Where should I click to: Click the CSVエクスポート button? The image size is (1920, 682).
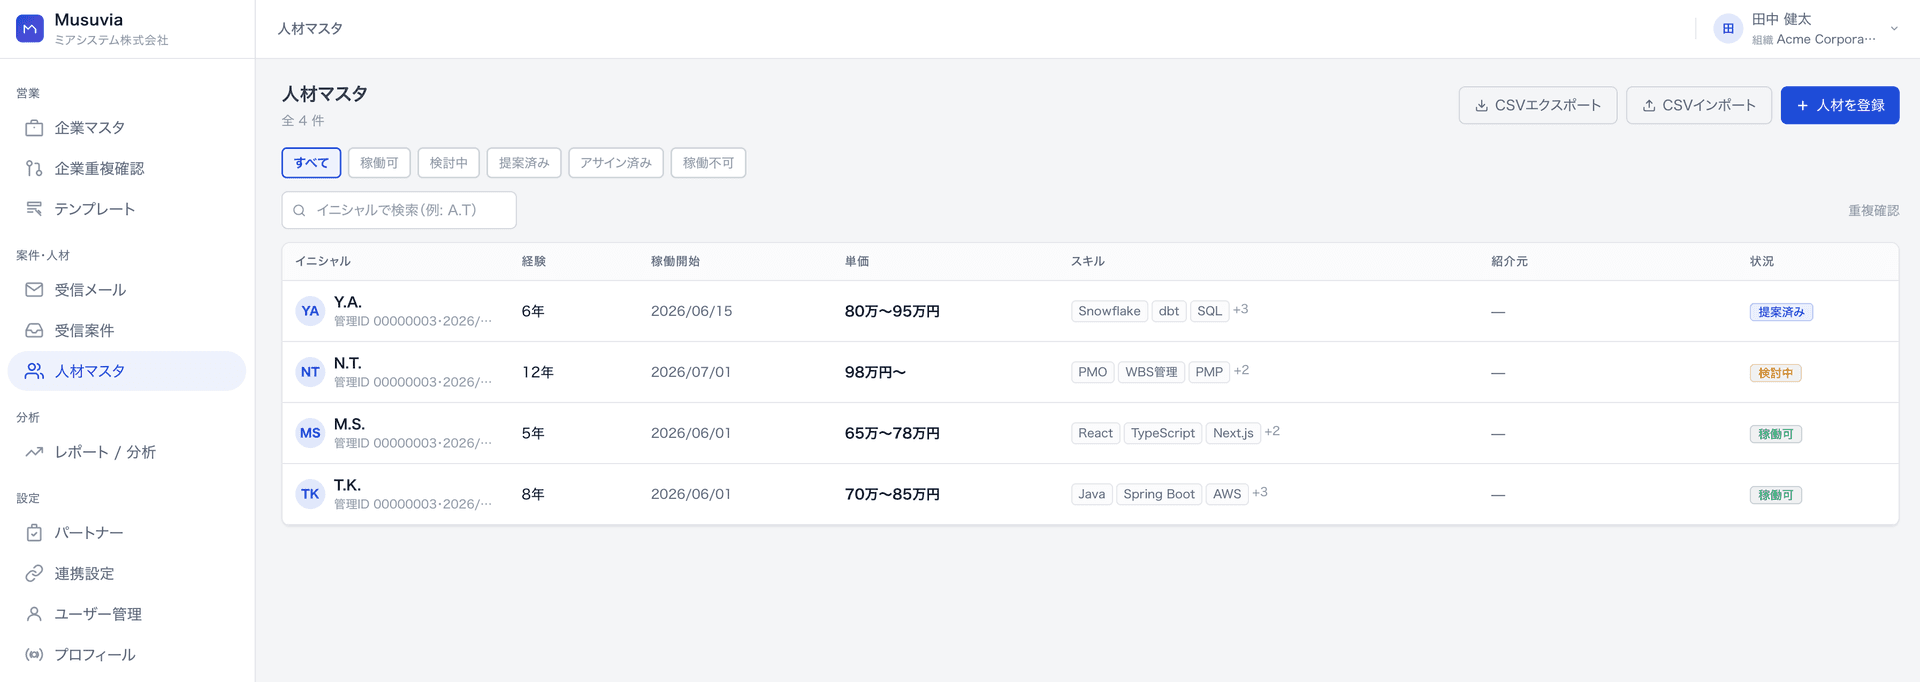tap(1538, 105)
